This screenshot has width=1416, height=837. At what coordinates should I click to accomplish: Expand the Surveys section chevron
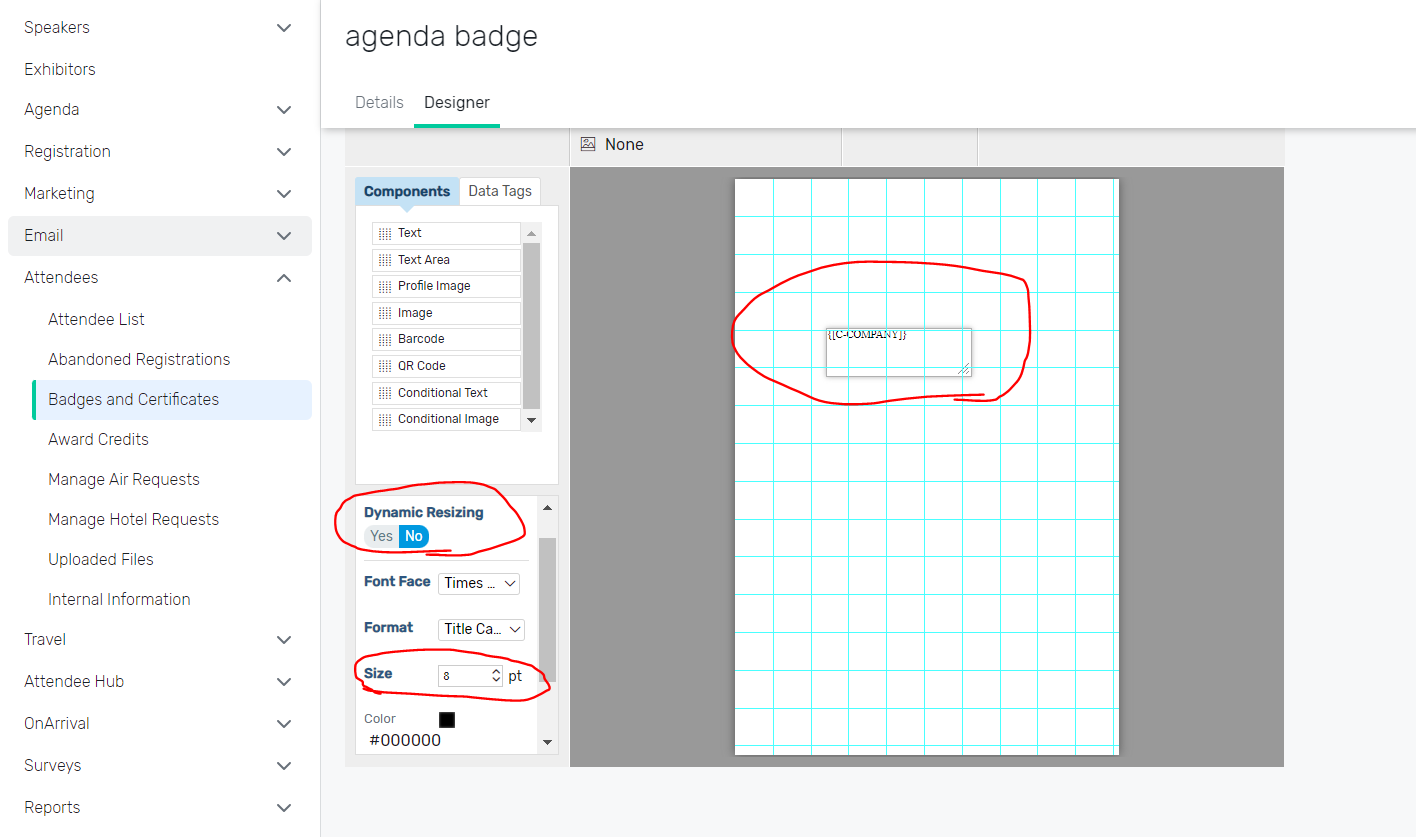pyautogui.click(x=284, y=766)
